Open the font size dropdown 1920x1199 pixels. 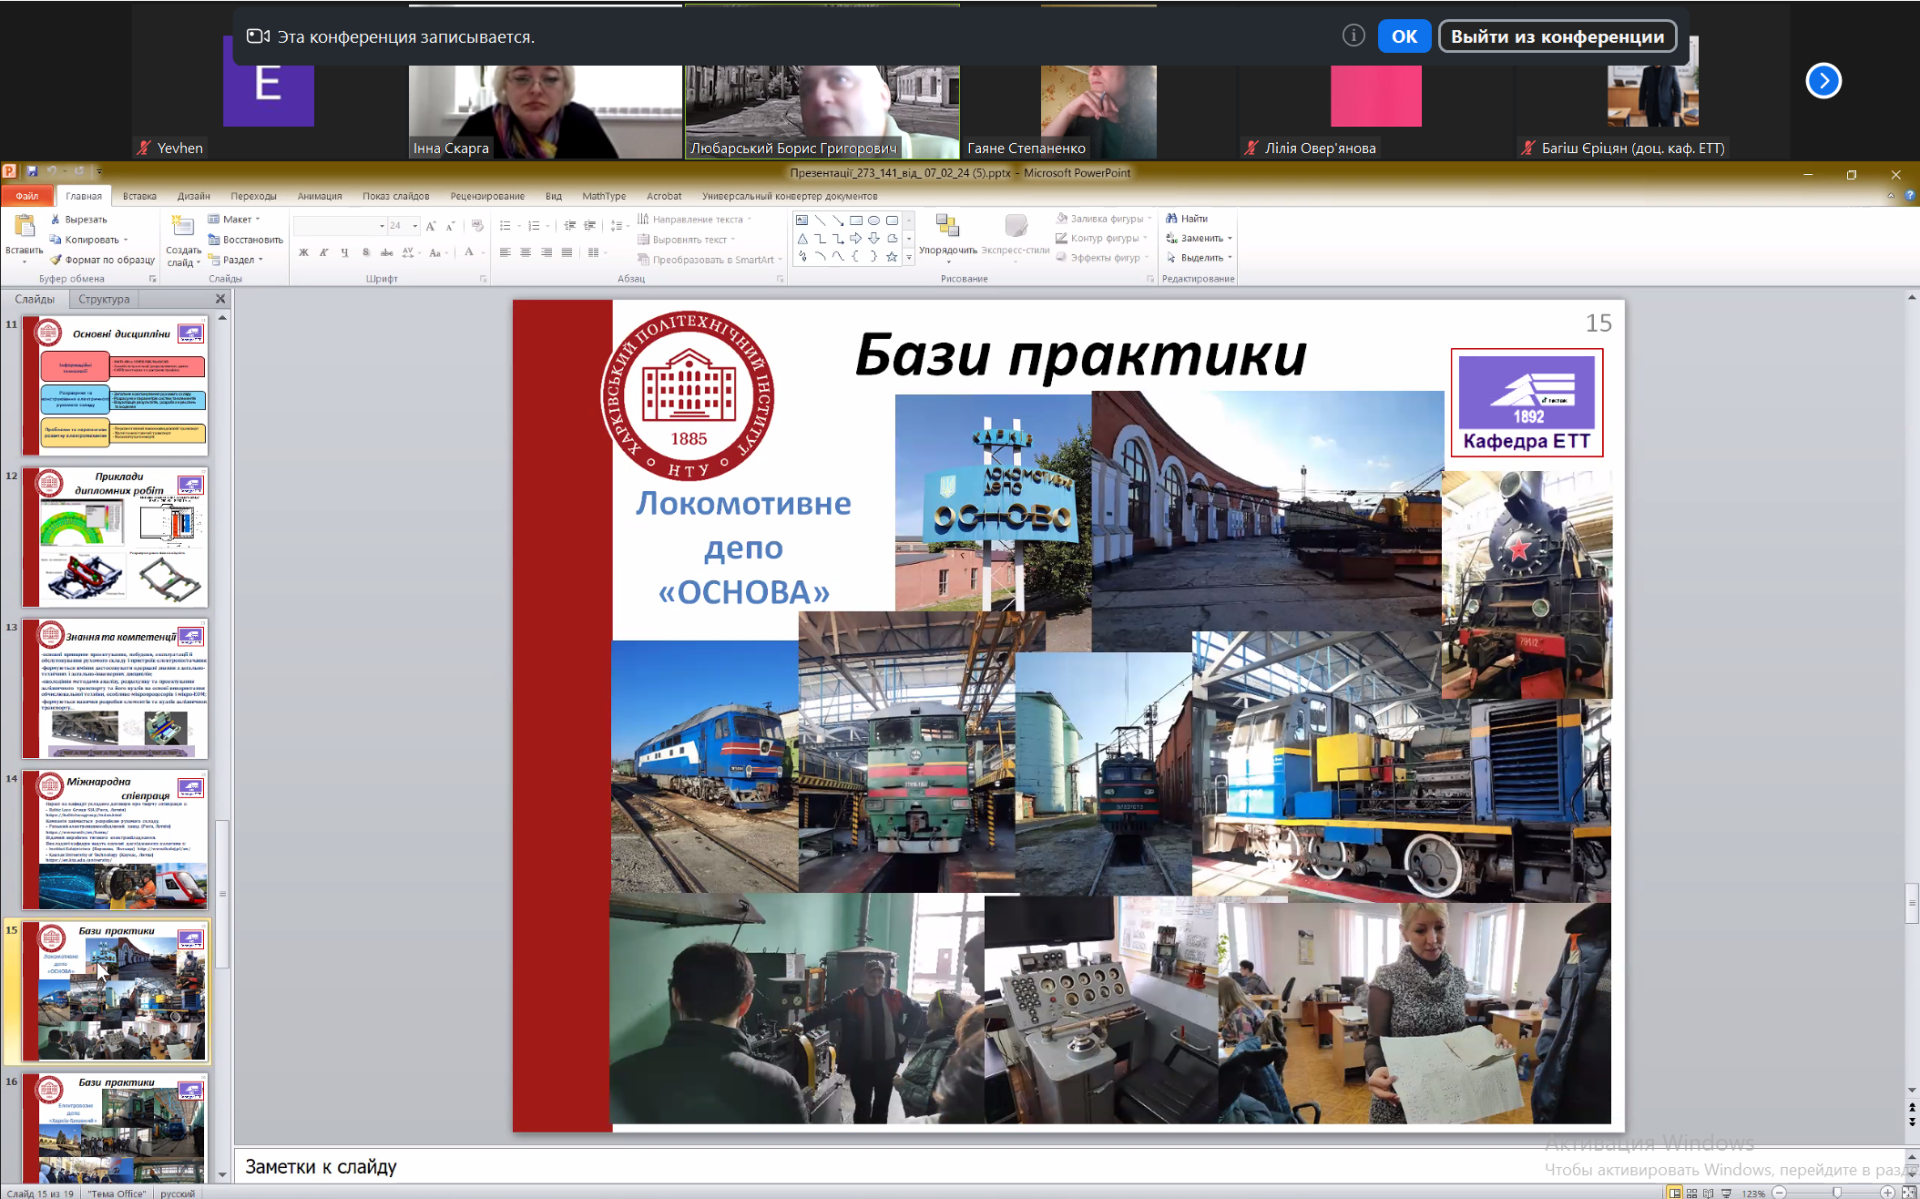(x=415, y=226)
